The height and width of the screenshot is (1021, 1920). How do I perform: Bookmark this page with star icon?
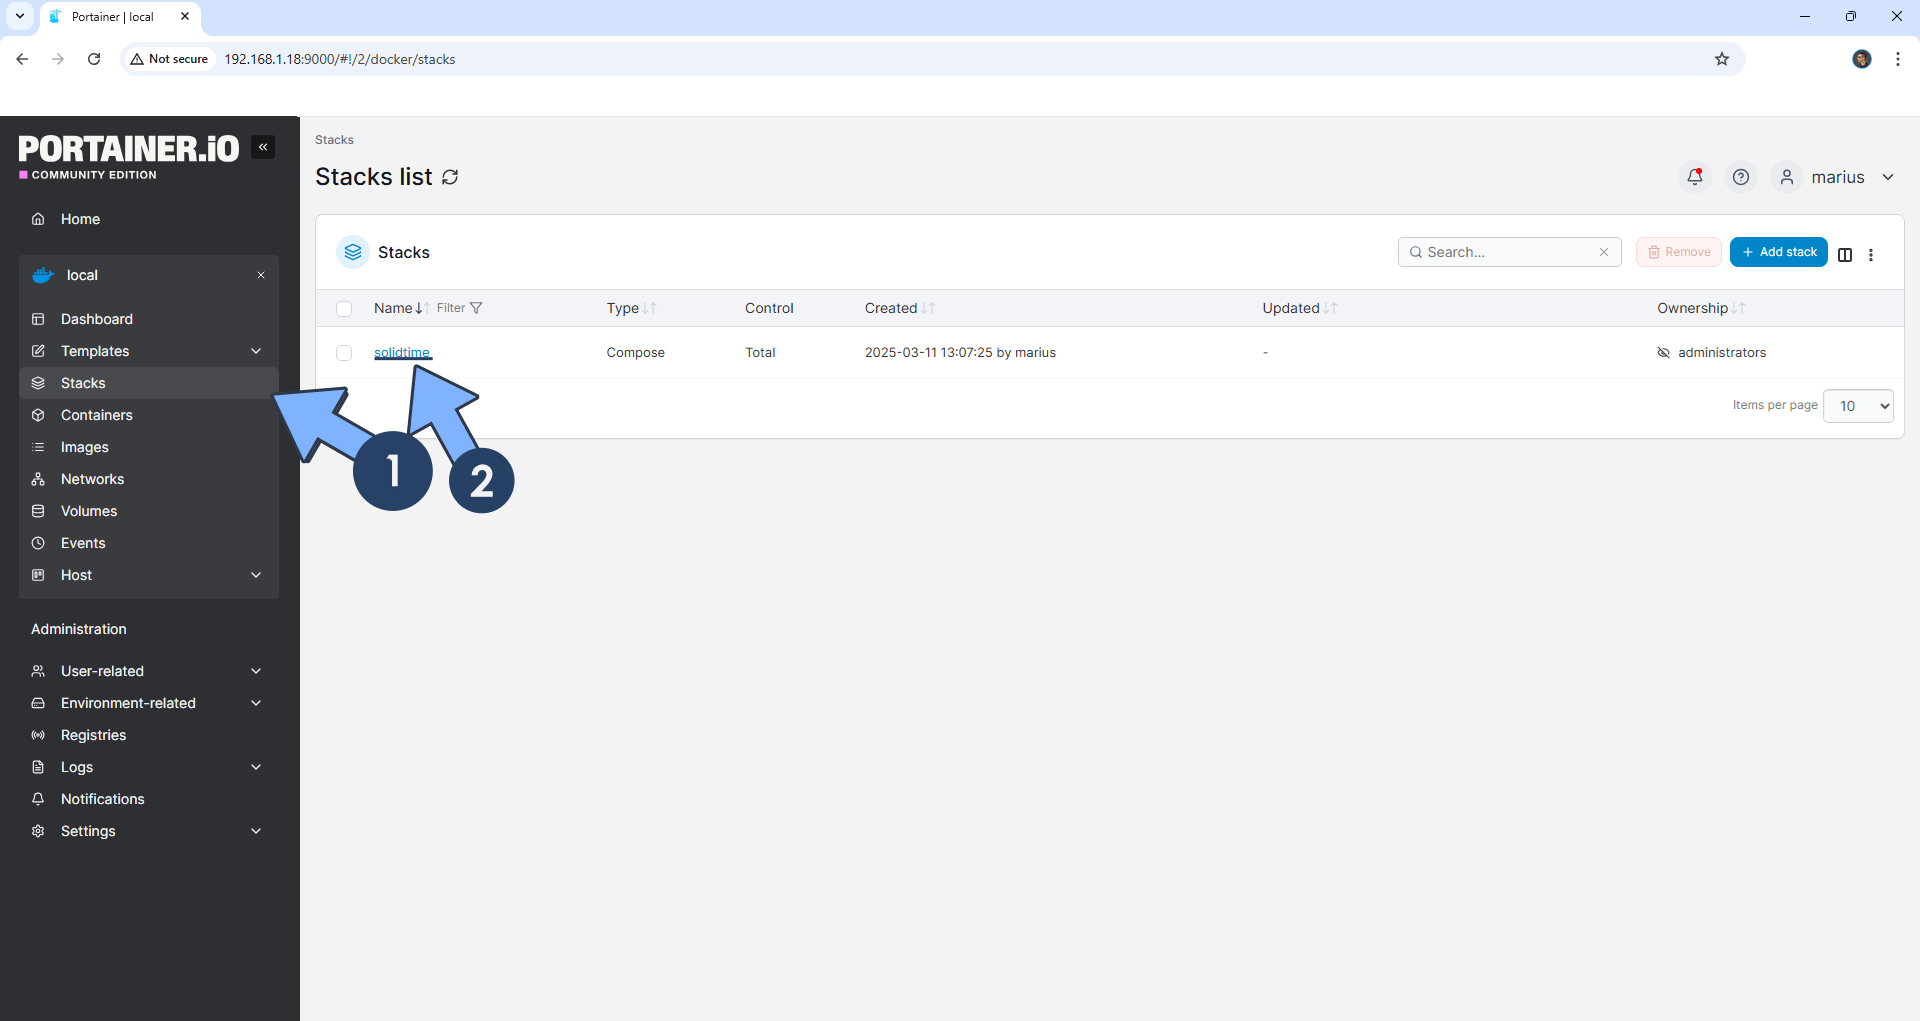coord(1722,59)
